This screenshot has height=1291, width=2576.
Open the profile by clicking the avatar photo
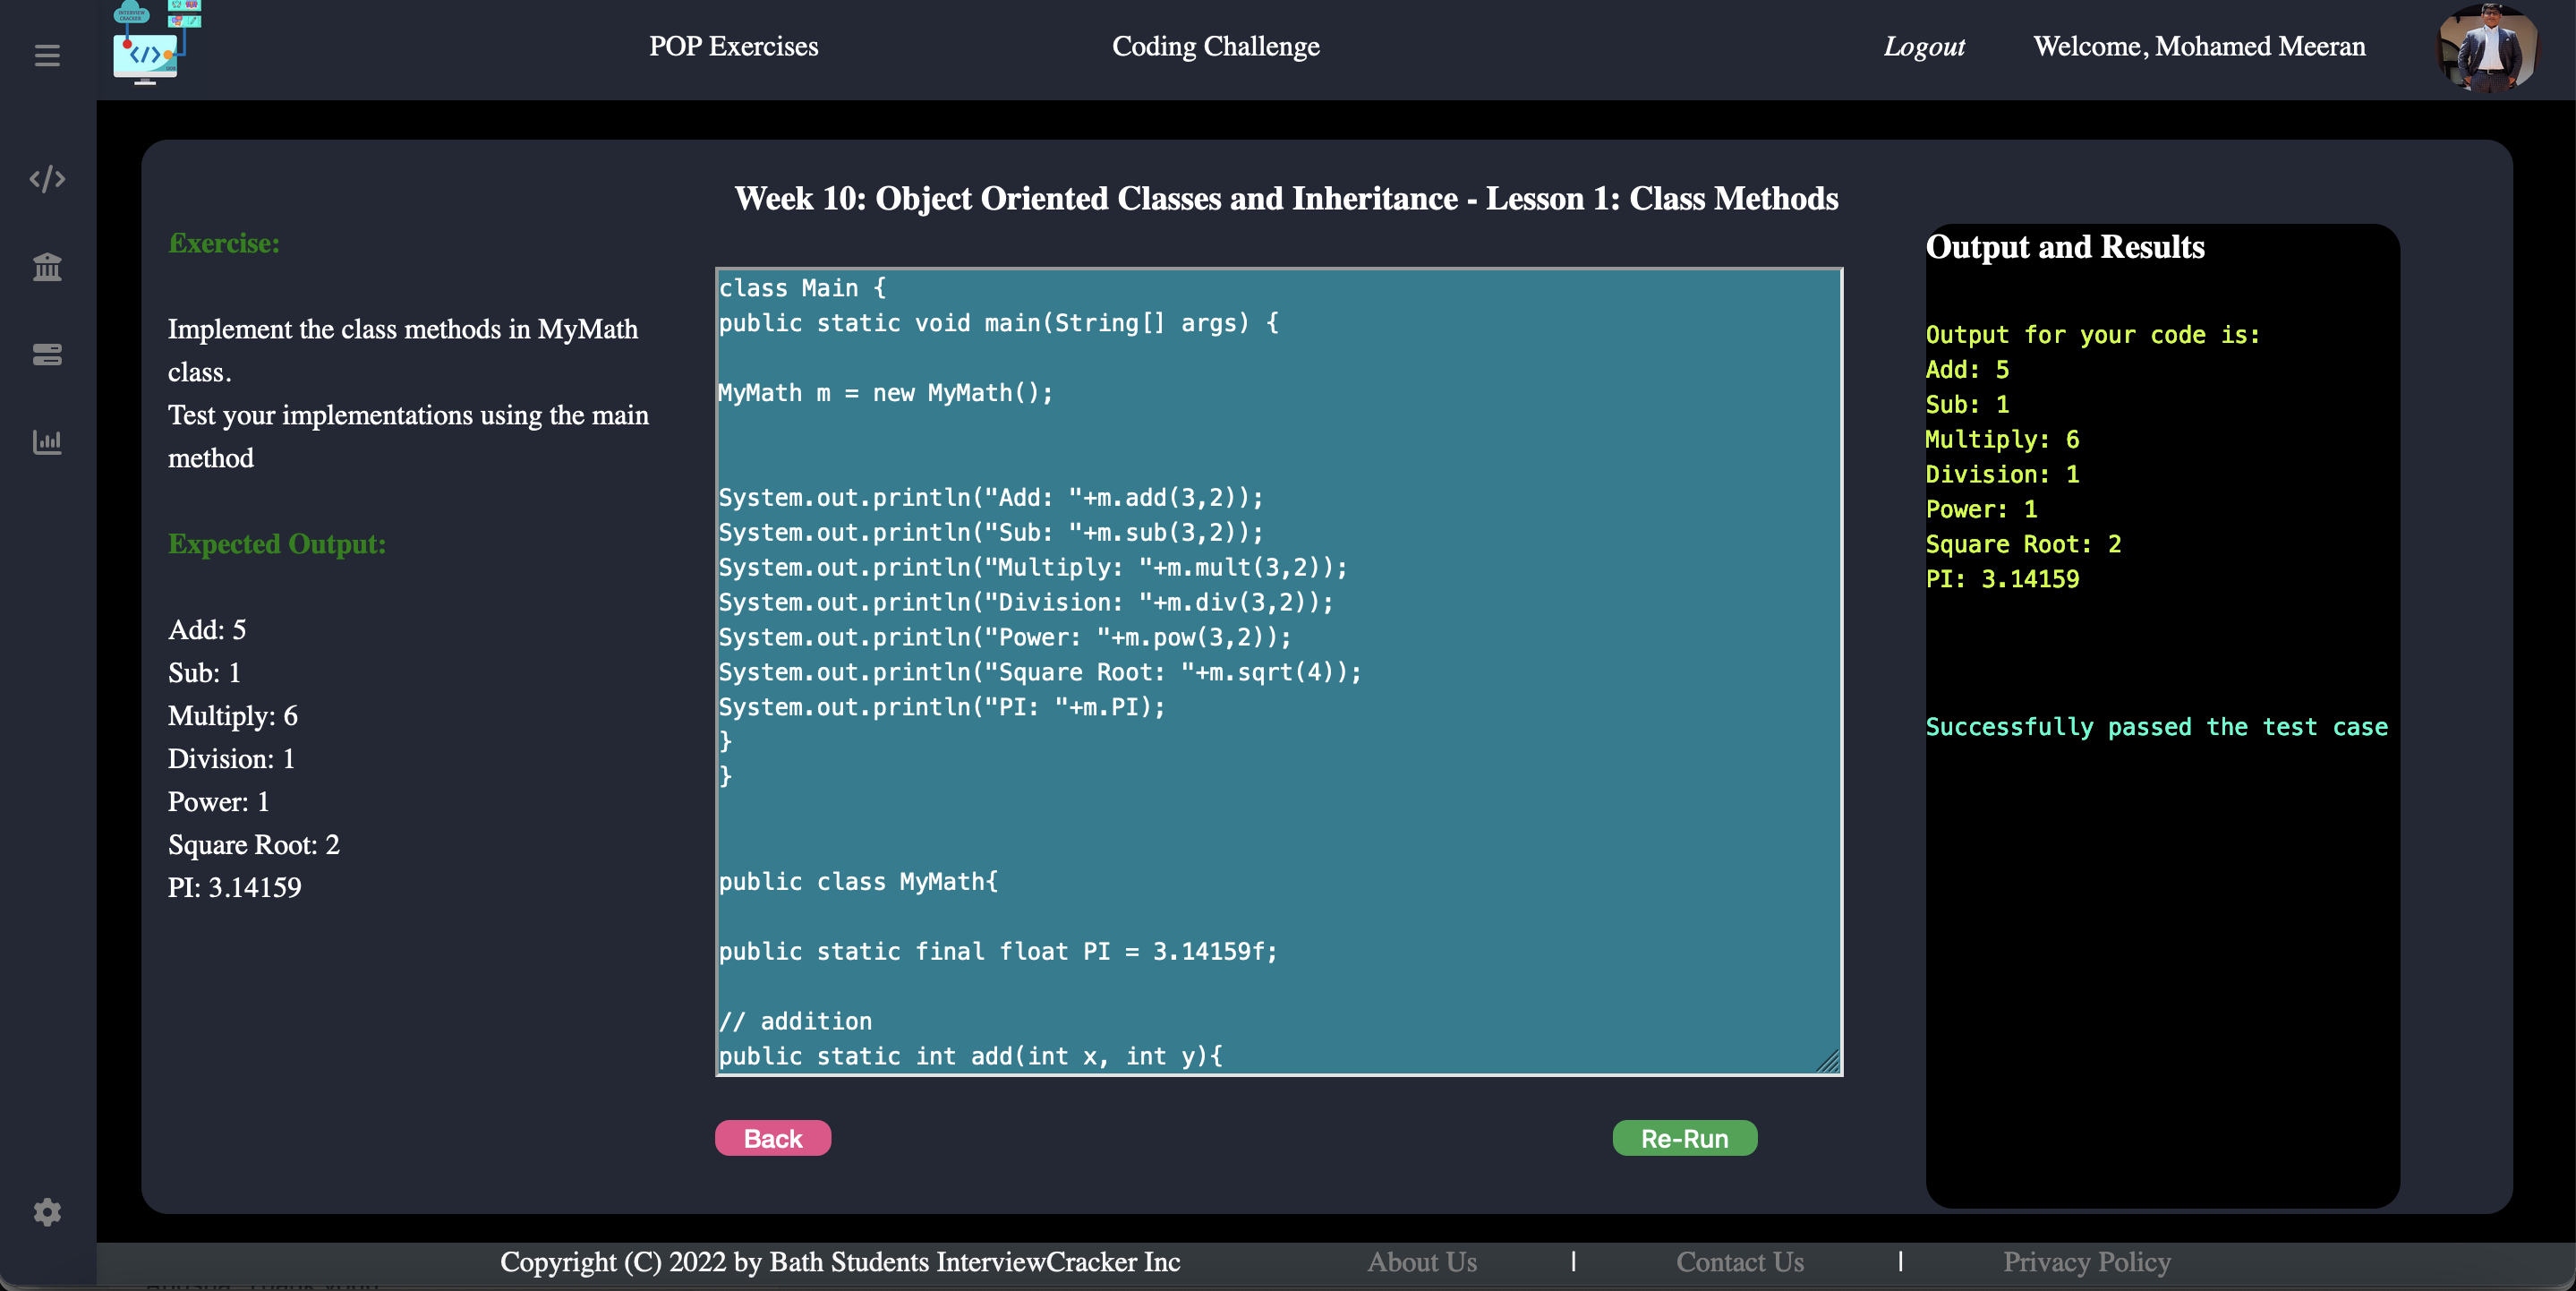(x=2487, y=48)
